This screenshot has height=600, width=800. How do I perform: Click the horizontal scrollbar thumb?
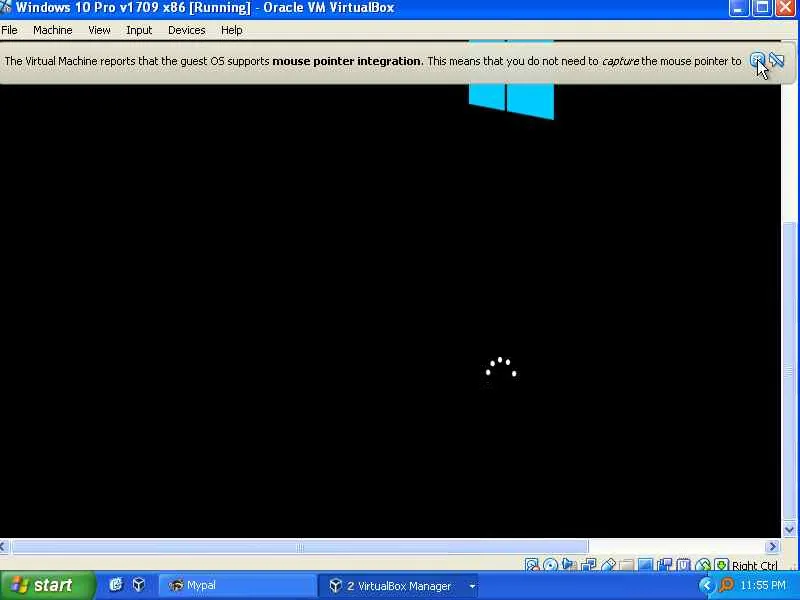point(300,547)
